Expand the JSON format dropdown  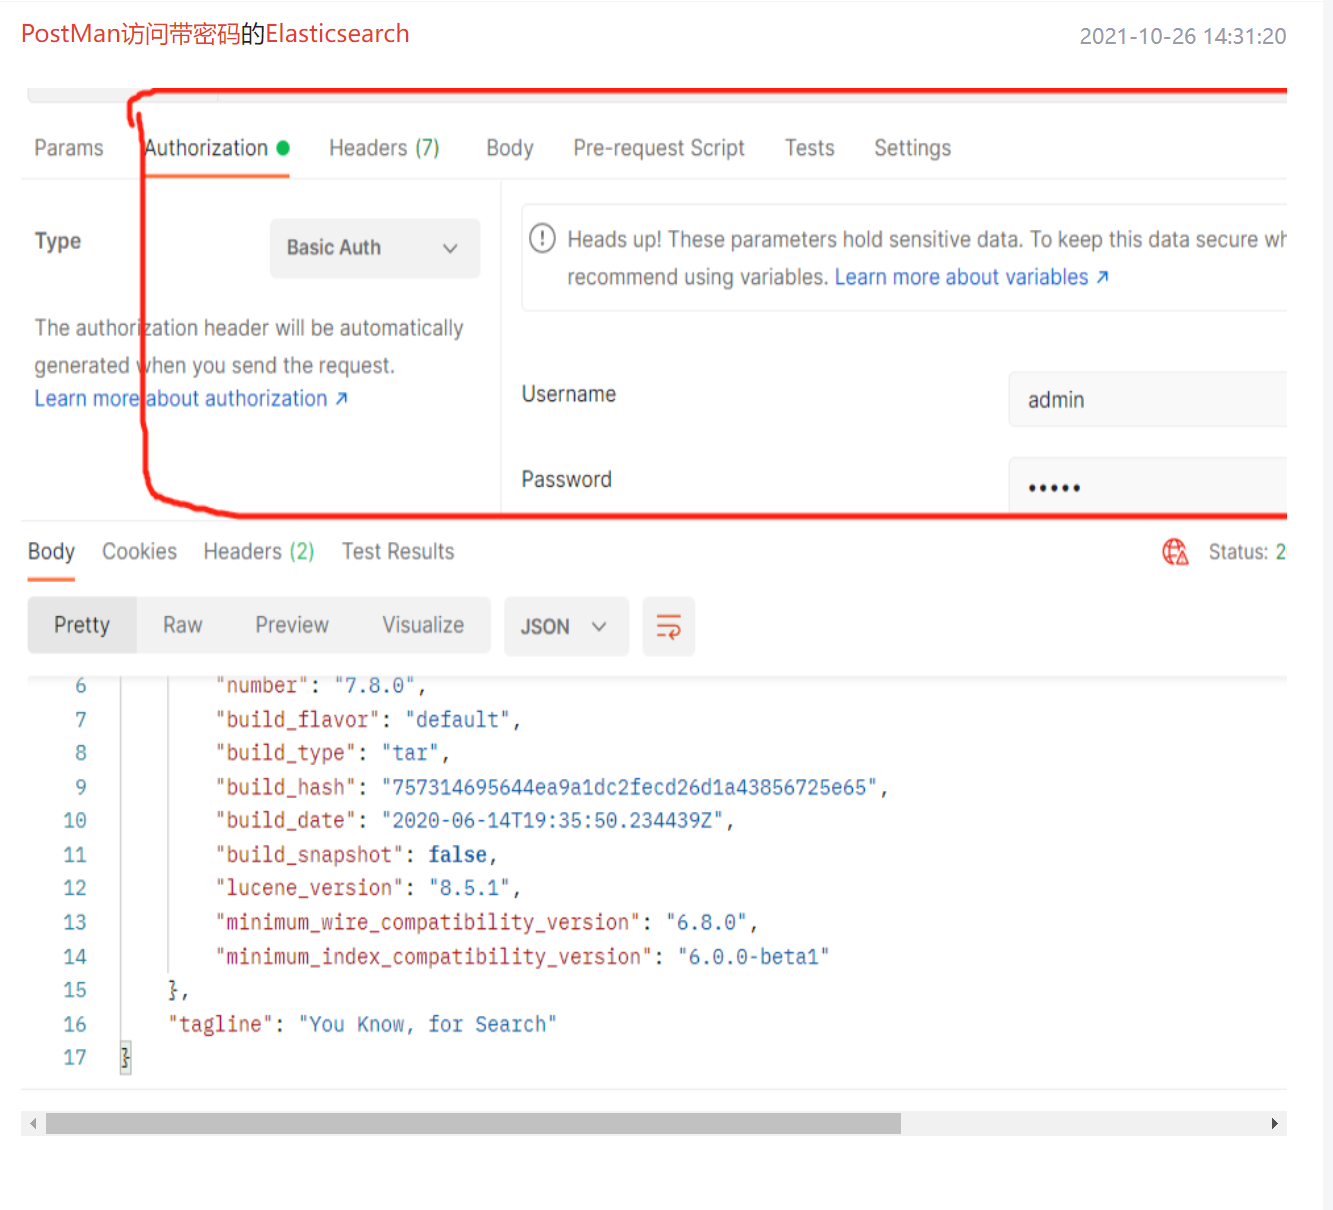[565, 627]
